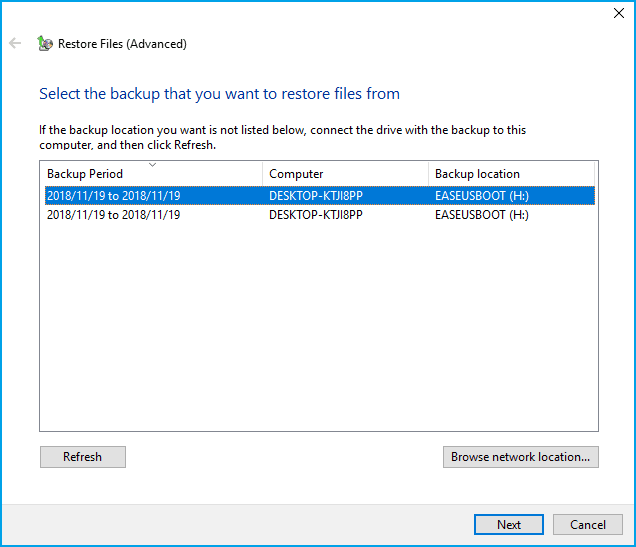Click divider between Backup Period and Computer

262,174
